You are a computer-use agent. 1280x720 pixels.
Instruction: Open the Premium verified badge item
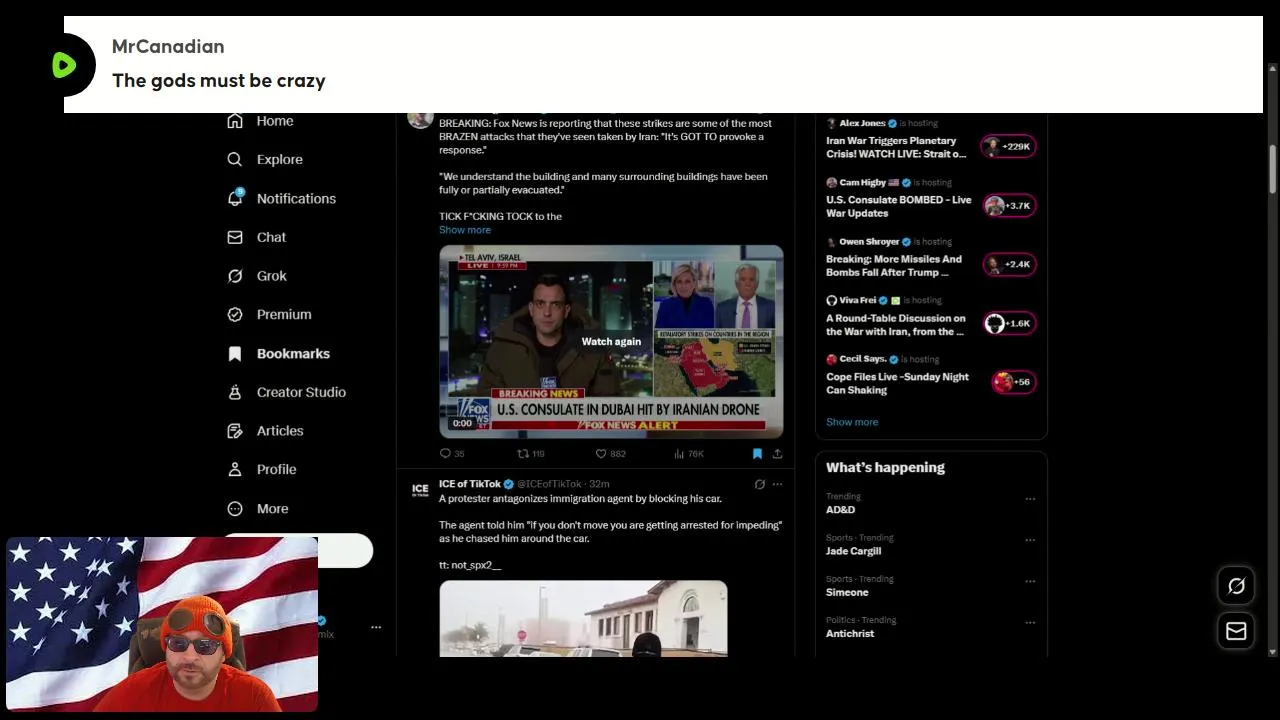point(269,314)
